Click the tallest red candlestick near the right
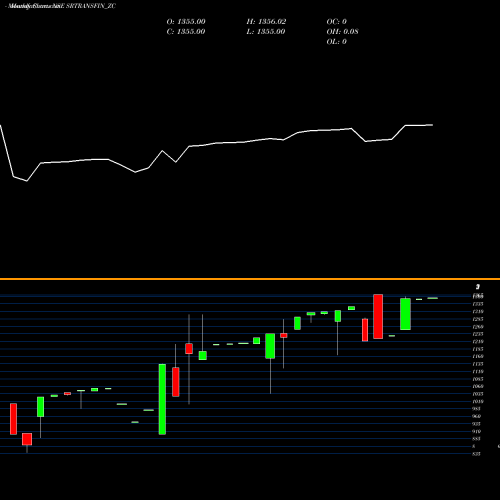This screenshot has width=500, height=500. (378, 316)
